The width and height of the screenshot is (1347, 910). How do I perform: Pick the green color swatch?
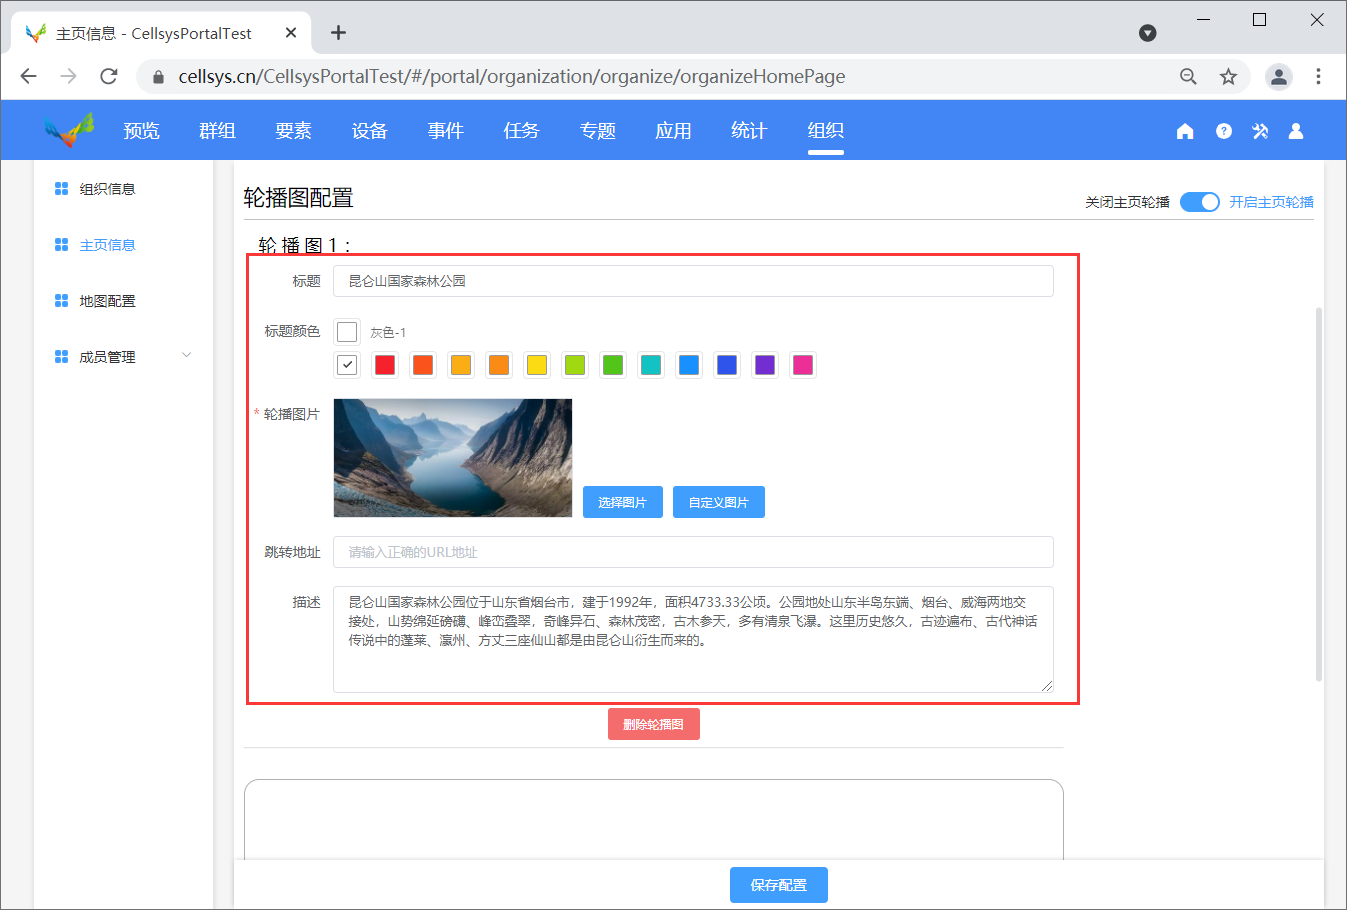613,365
